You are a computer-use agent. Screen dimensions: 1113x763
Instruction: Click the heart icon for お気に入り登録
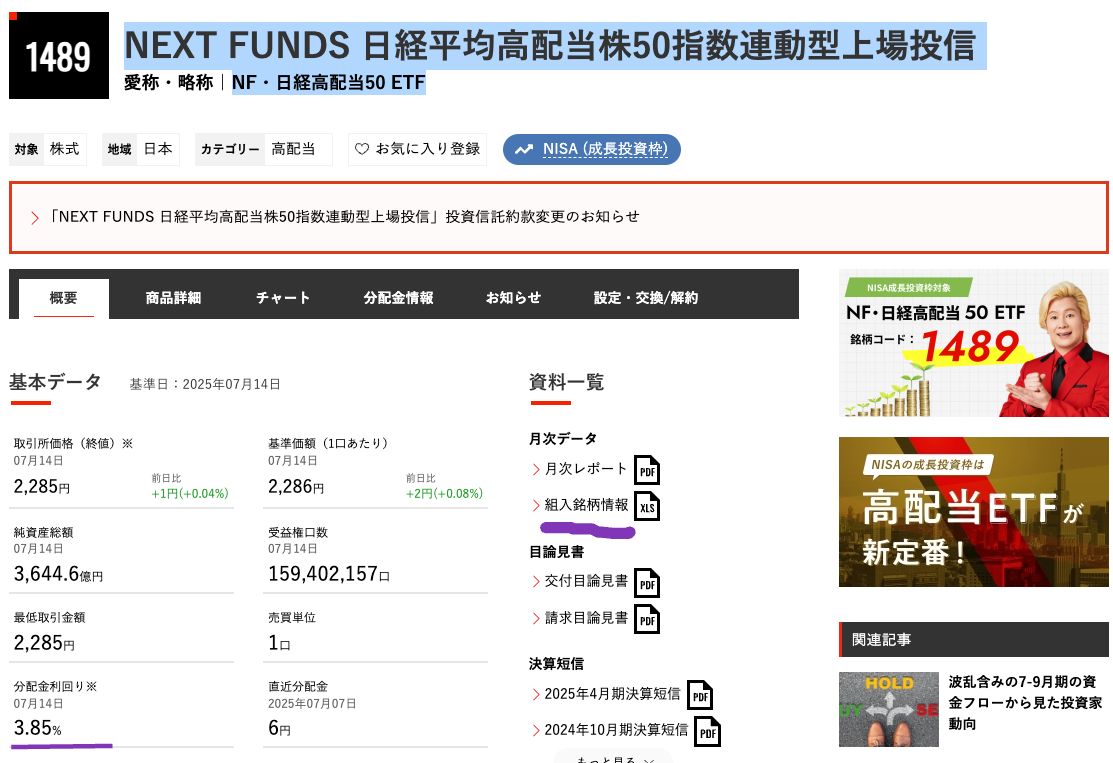362,149
